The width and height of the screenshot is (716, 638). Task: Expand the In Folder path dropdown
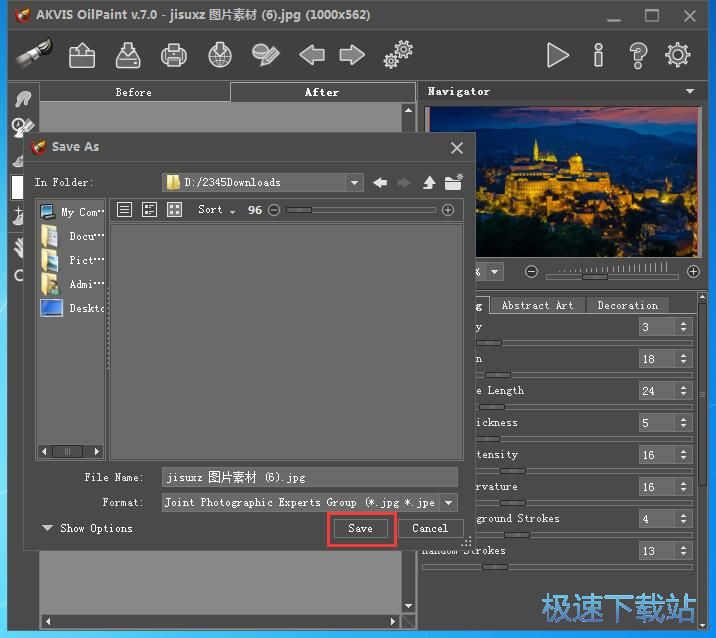pyautogui.click(x=354, y=182)
